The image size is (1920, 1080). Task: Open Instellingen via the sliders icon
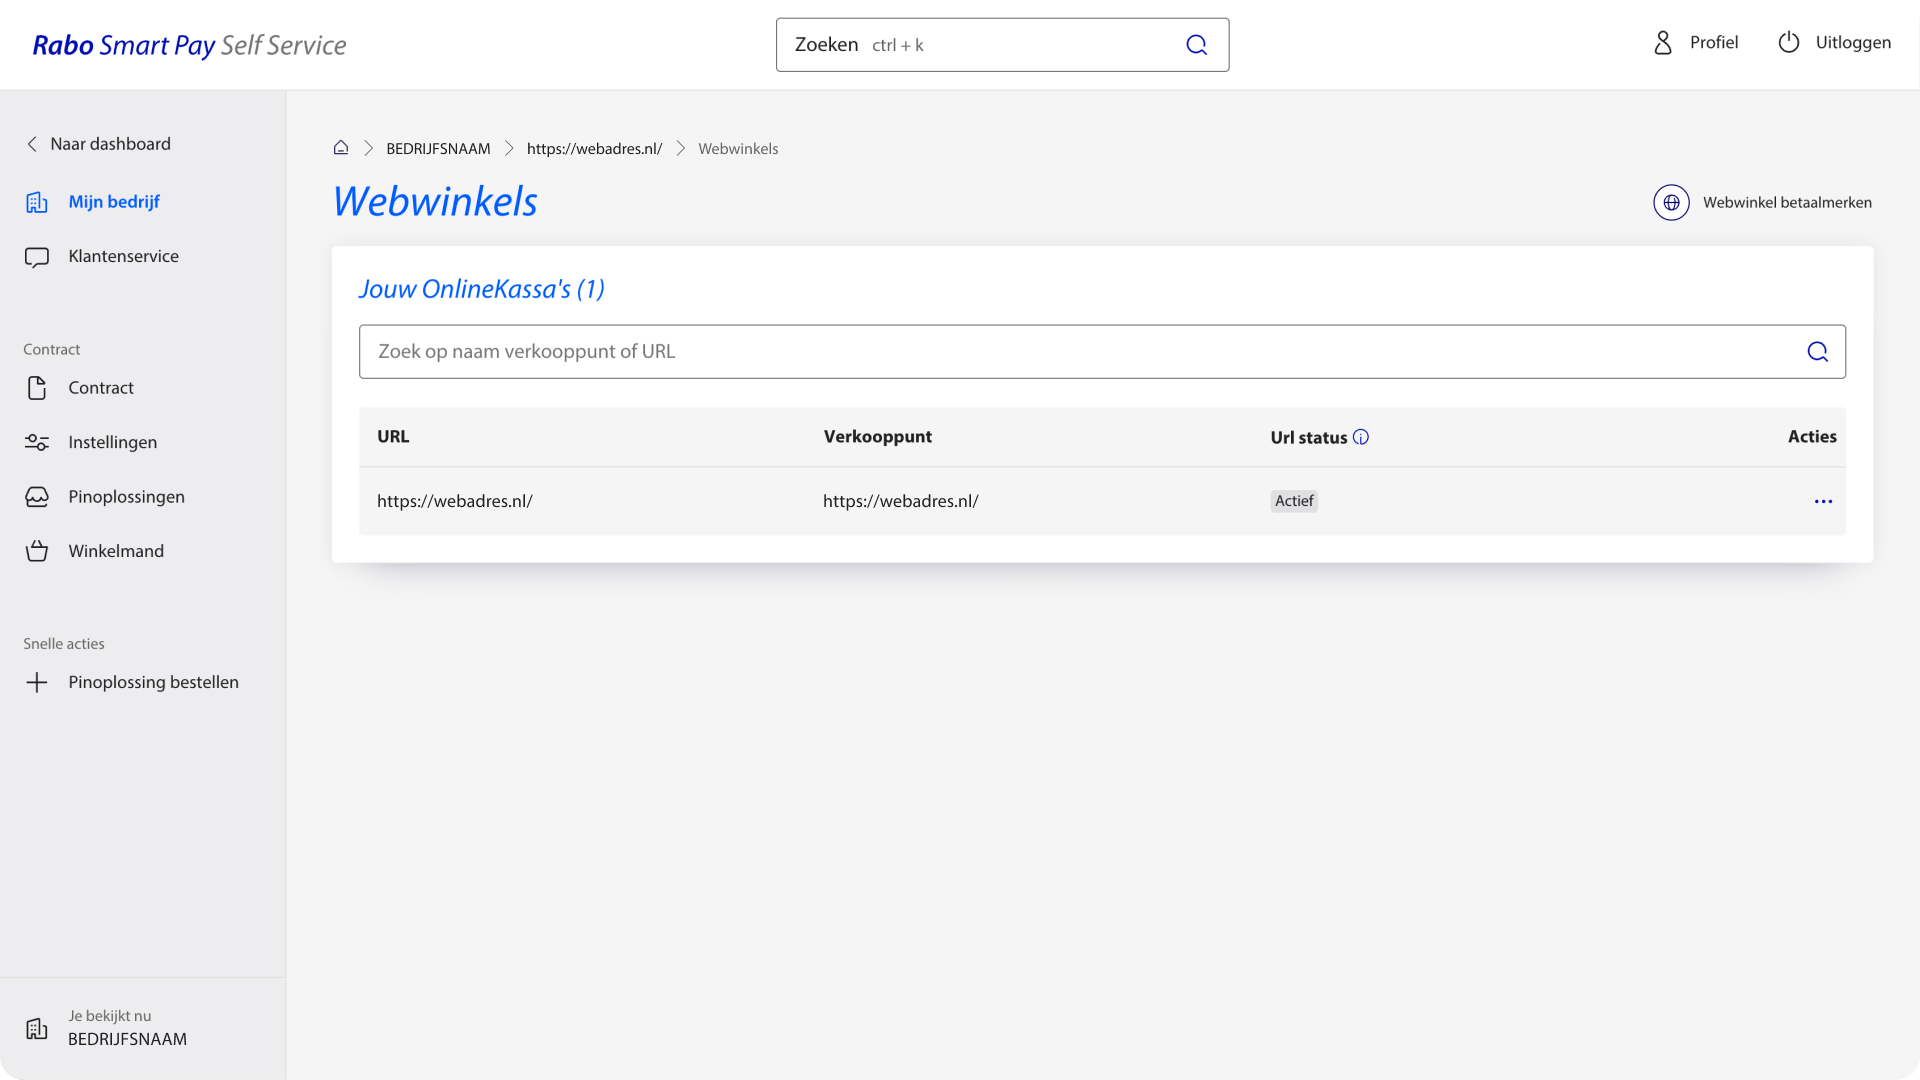point(37,442)
